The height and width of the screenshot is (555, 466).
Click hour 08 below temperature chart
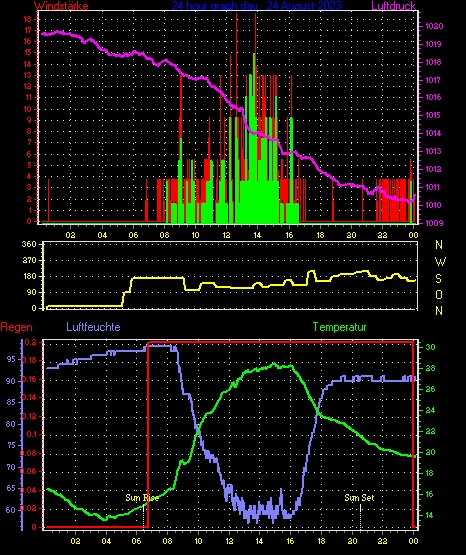coord(167,541)
